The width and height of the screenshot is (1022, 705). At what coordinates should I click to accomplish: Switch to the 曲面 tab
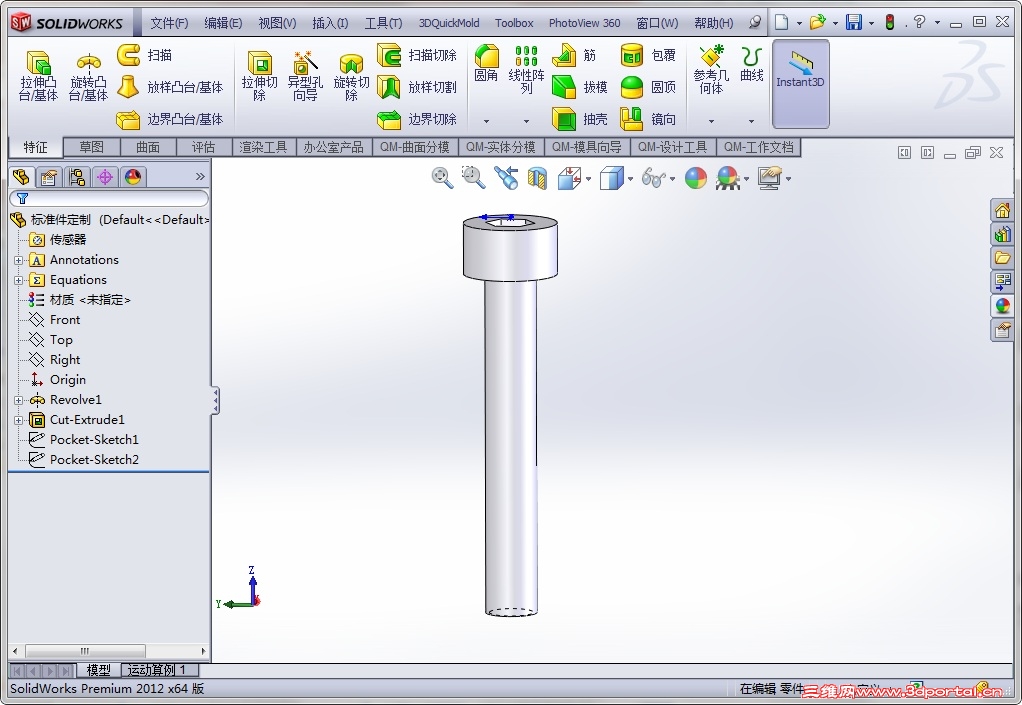(x=148, y=147)
